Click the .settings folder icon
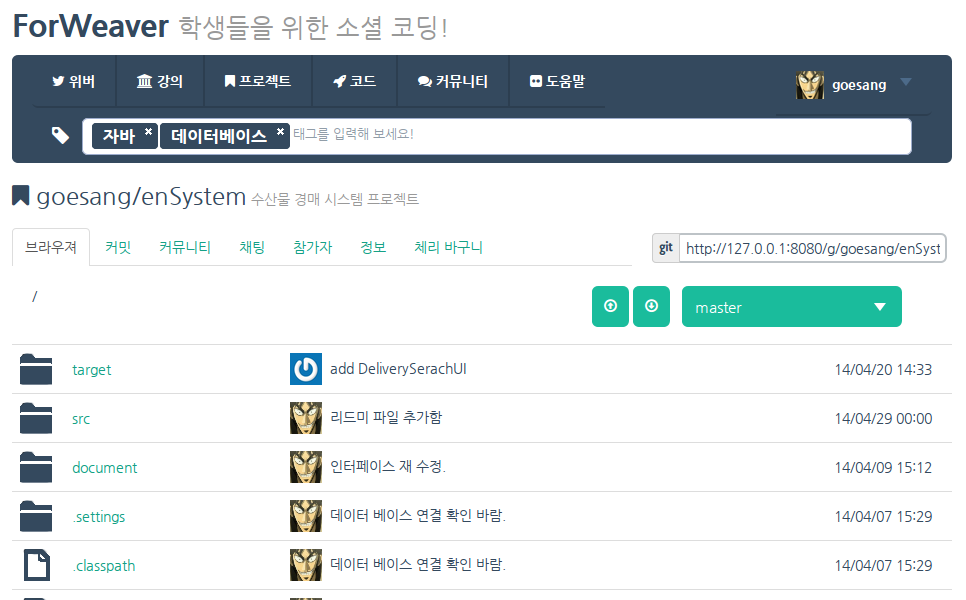Image resolution: width=966 pixels, height=600 pixels. click(x=36, y=516)
